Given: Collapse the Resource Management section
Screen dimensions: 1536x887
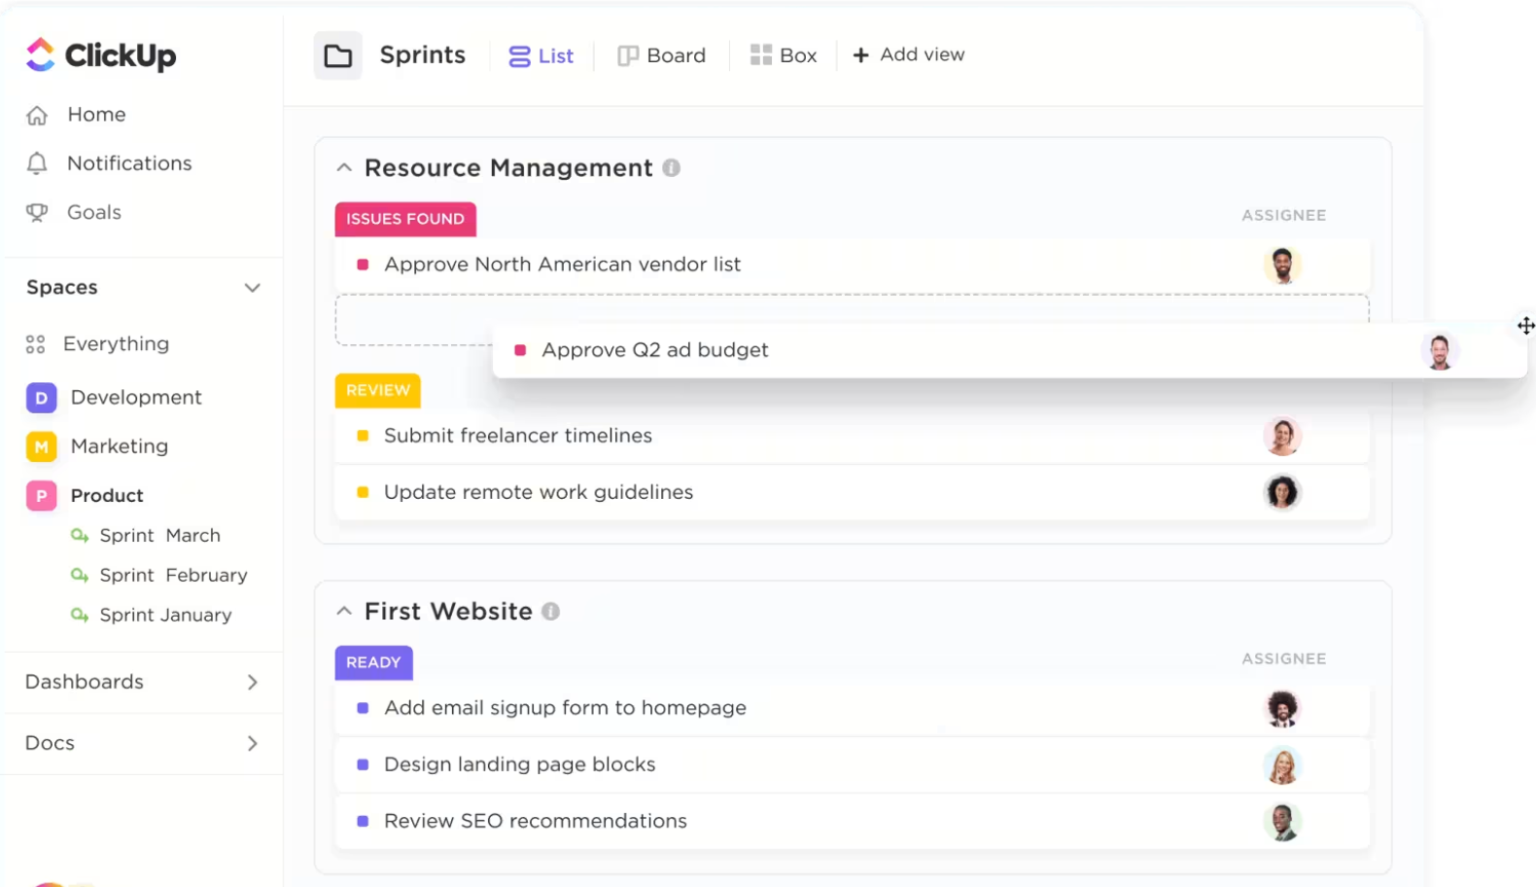Looking at the screenshot, I should tap(344, 168).
